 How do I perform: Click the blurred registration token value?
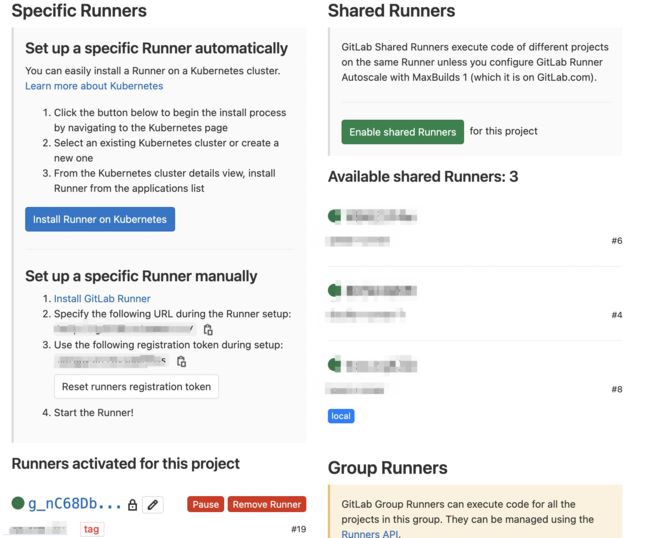pyautogui.click(x=111, y=361)
